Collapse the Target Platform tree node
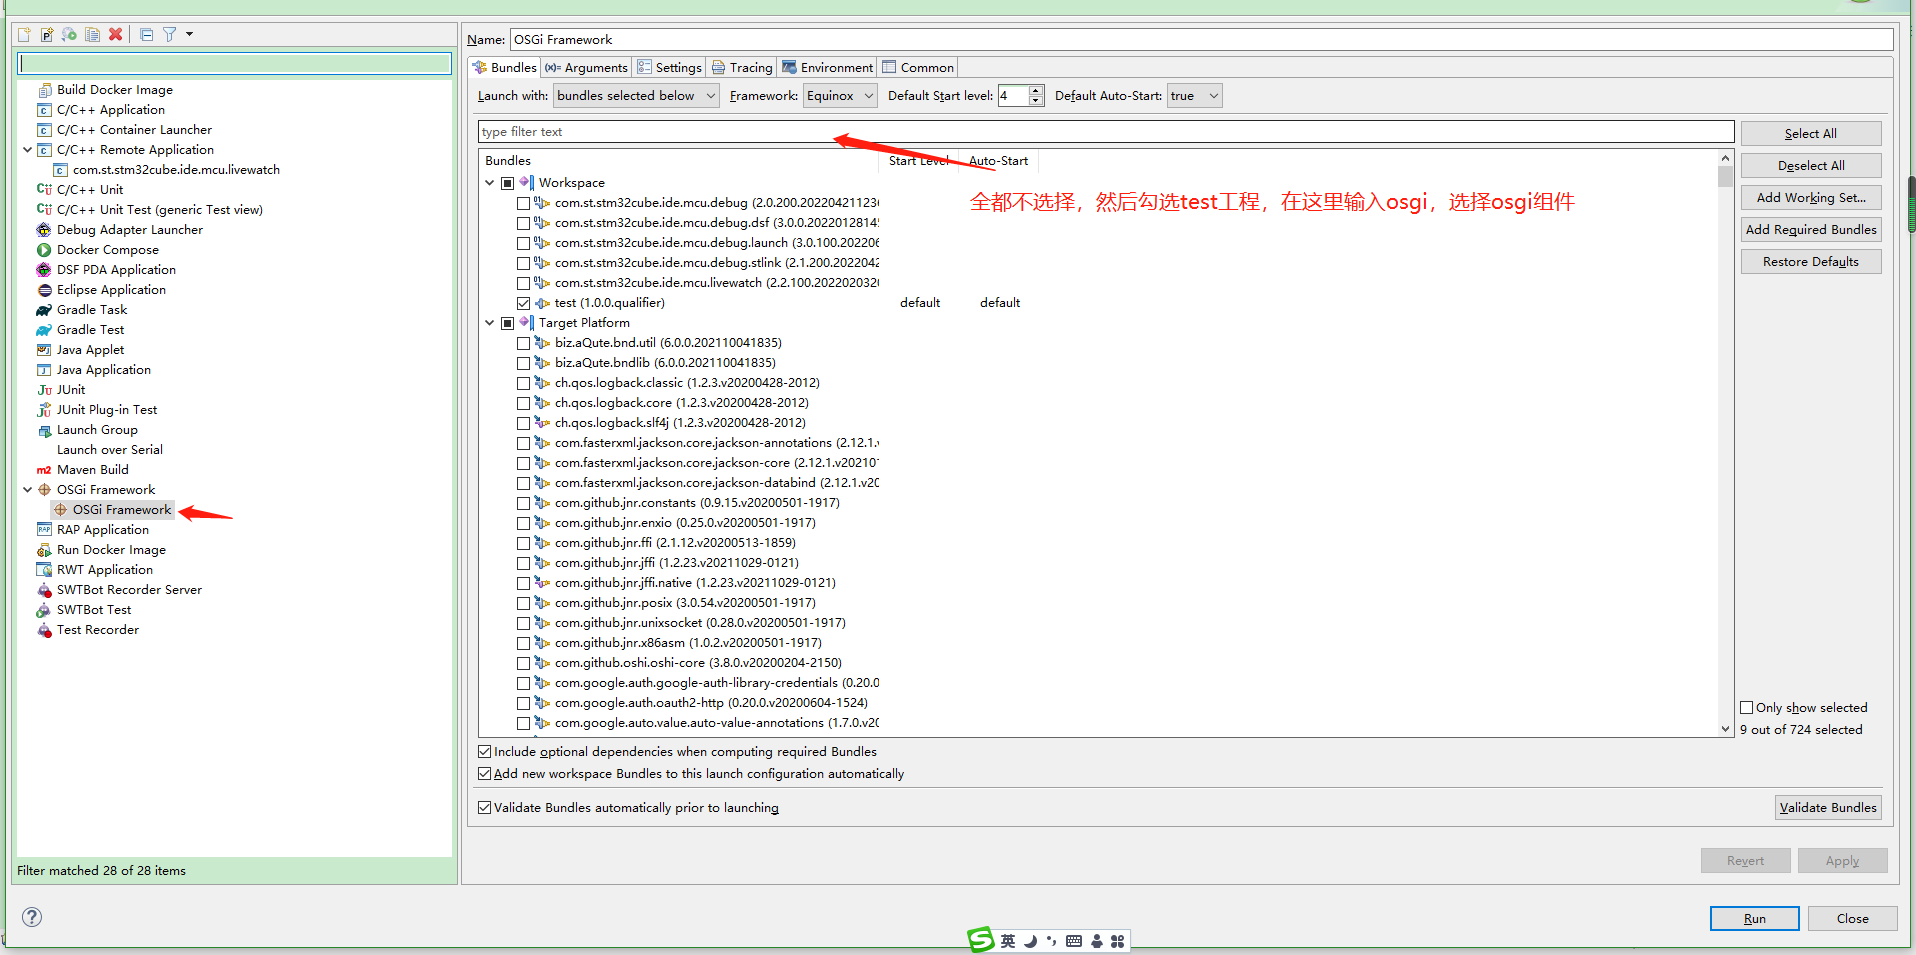 tap(489, 322)
